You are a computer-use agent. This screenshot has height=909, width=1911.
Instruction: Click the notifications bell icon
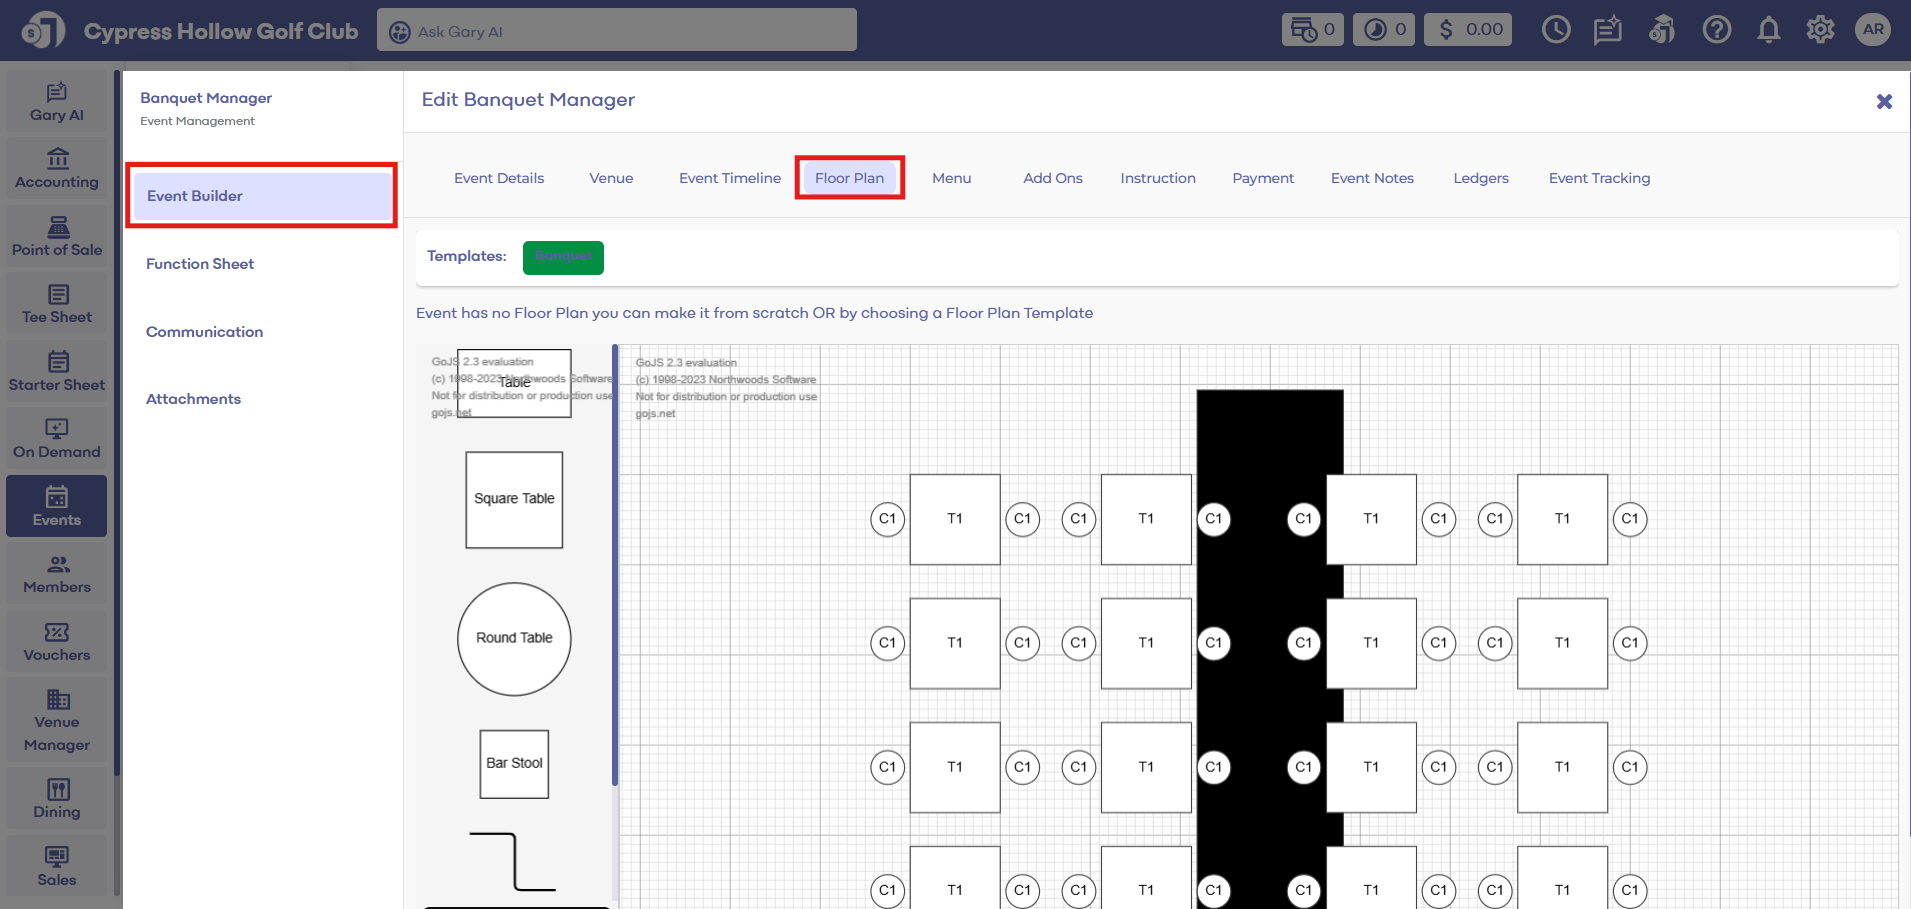pos(1768,30)
